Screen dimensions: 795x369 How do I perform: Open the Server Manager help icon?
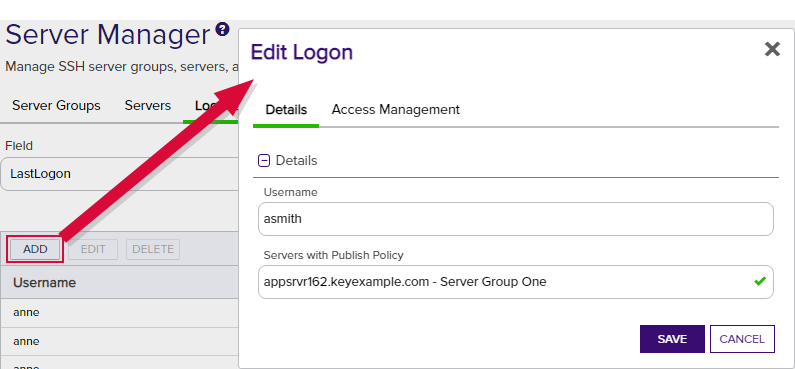(x=222, y=29)
